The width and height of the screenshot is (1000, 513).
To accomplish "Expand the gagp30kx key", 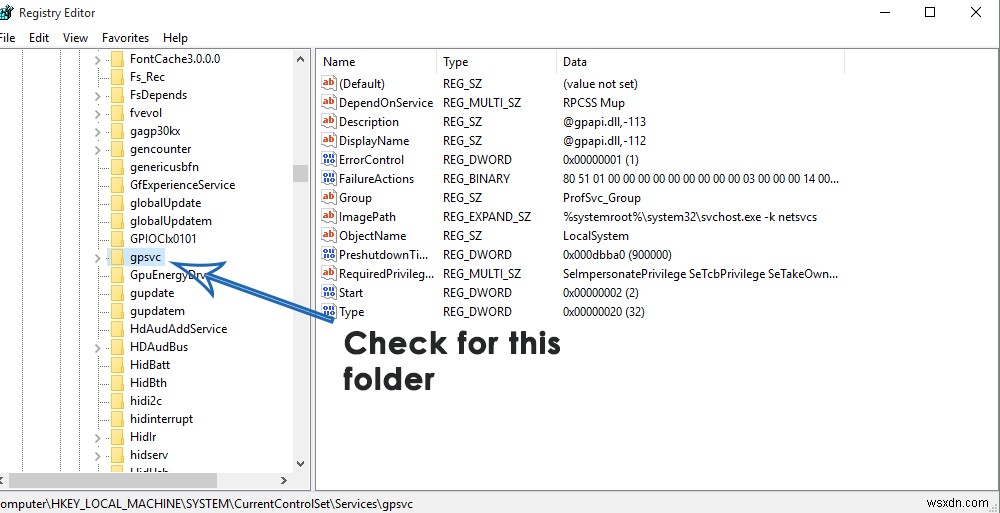I will pos(97,131).
